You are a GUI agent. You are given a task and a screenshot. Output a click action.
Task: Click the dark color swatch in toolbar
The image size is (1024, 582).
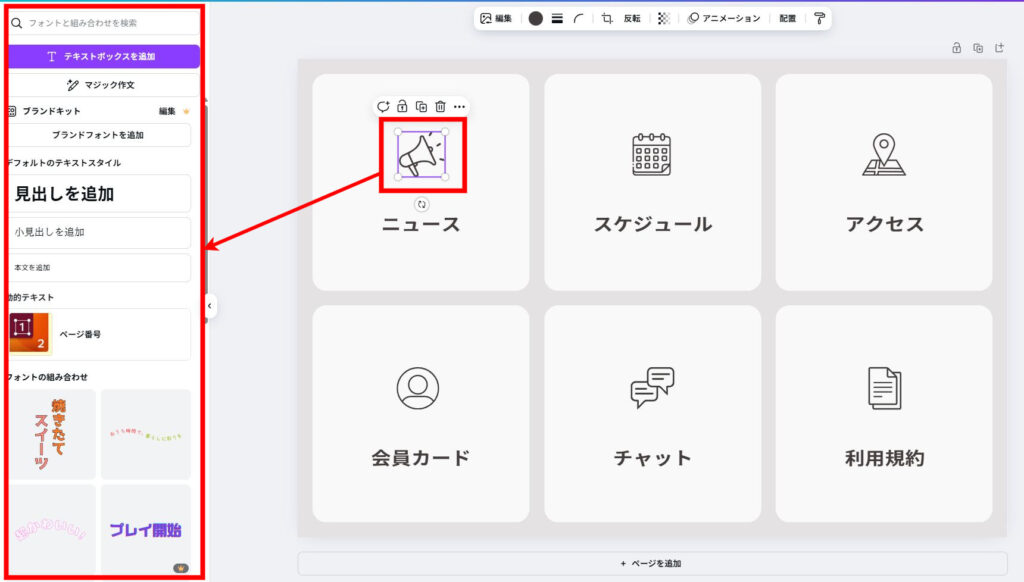pyautogui.click(x=536, y=18)
